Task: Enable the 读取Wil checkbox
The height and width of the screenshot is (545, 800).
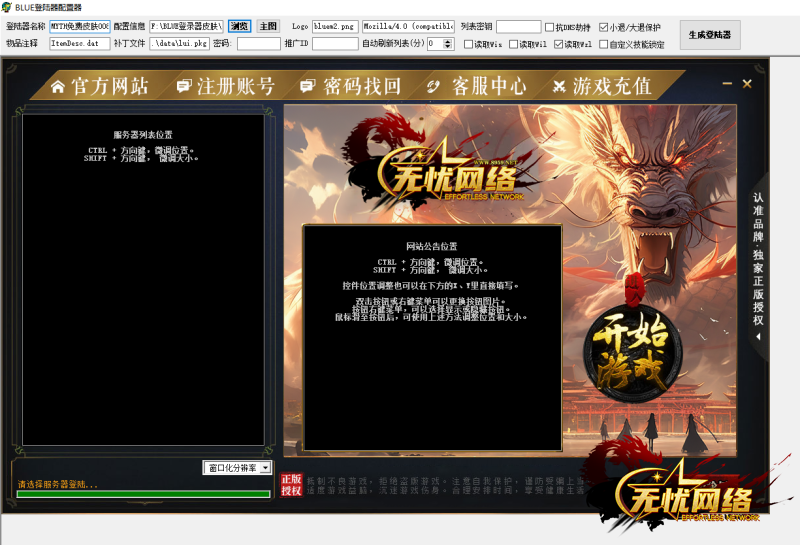Action: [513, 44]
